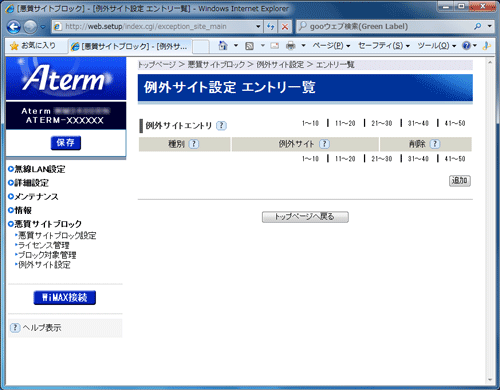The image size is (500, 390).
Task: Select upper 41~50 page range
Action: [455, 123]
